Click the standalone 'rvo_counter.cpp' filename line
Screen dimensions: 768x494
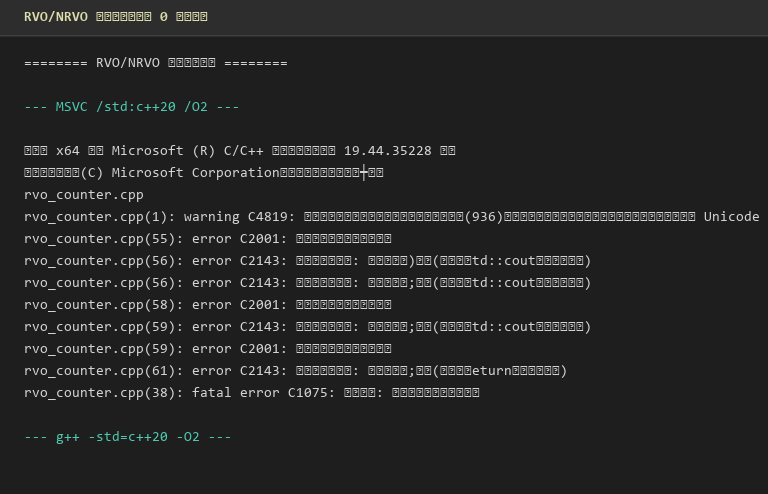(84, 195)
